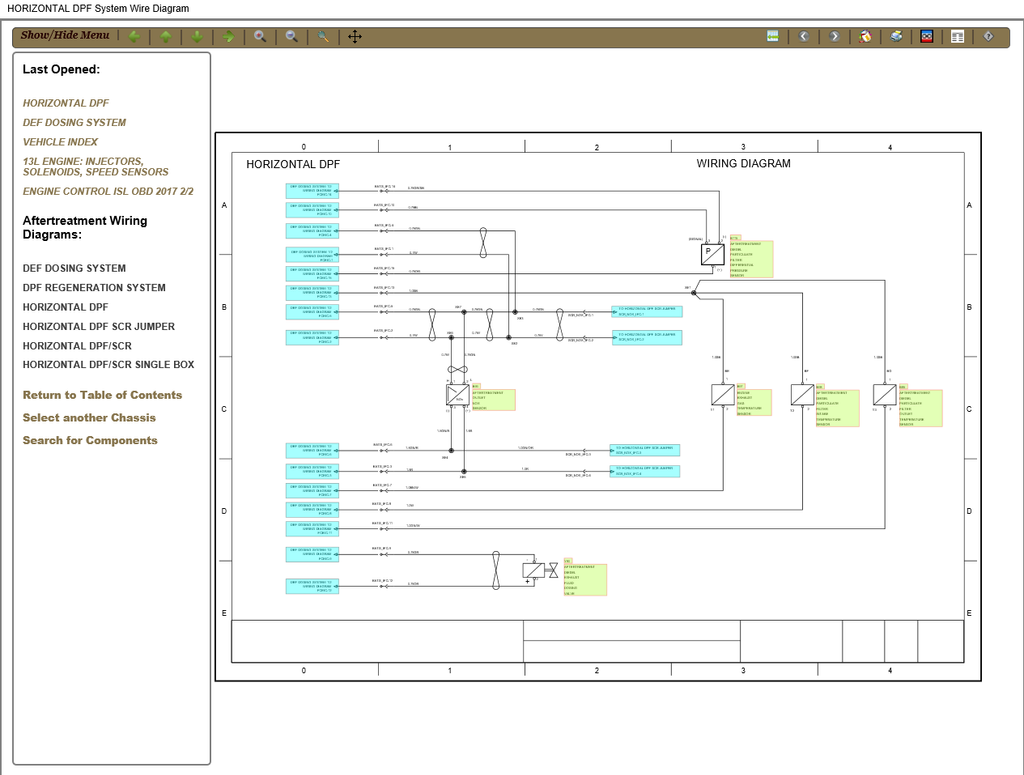1024x775 pixels.
Task: Open last opened DEF DOSING SYSTEM link
Action: [74, 123]
